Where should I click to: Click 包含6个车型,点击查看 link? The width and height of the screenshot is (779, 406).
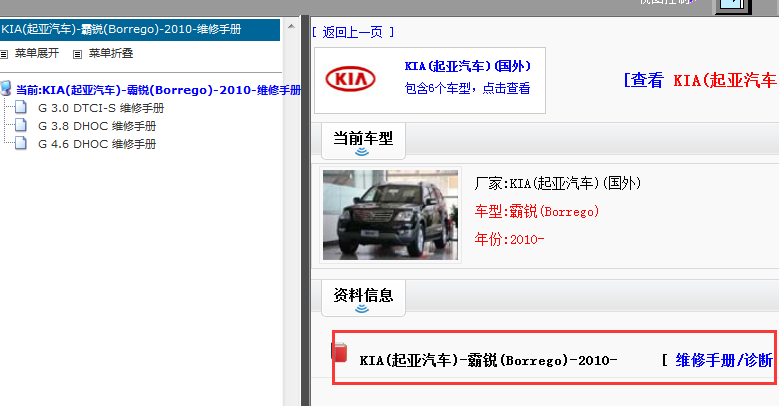(x=467, y=88)
